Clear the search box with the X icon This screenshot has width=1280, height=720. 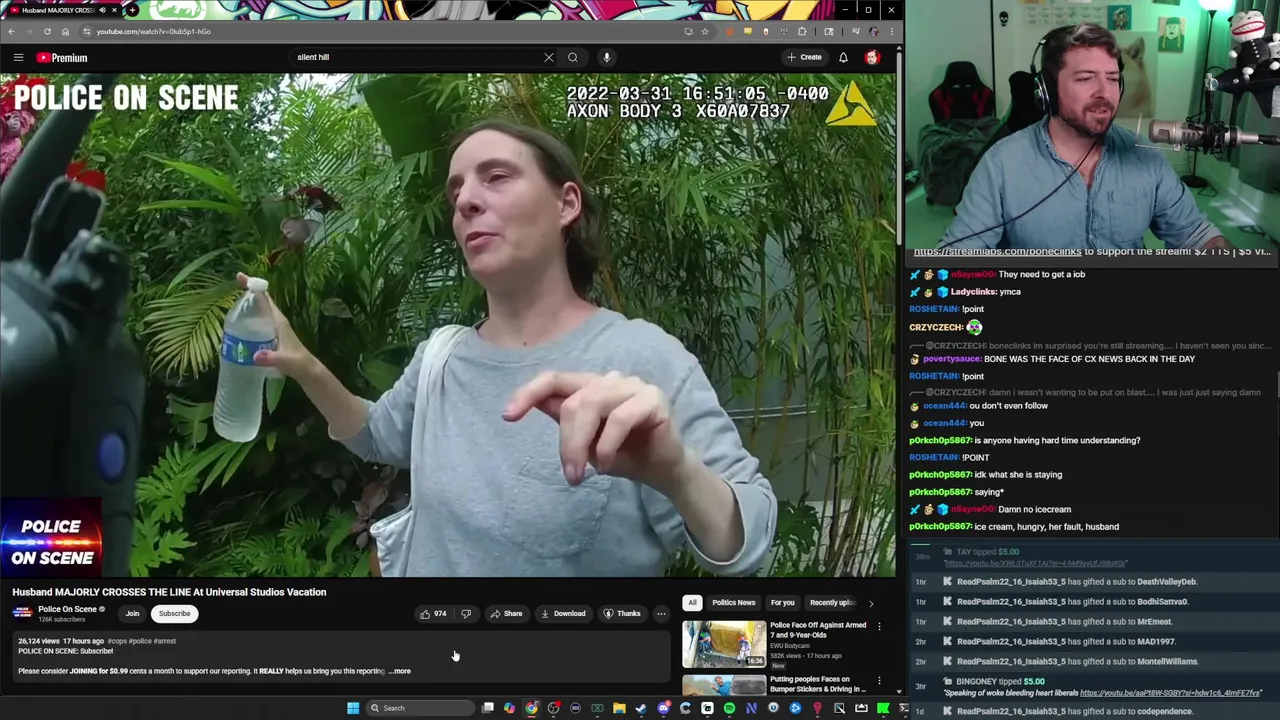click(x=549, y=58)
